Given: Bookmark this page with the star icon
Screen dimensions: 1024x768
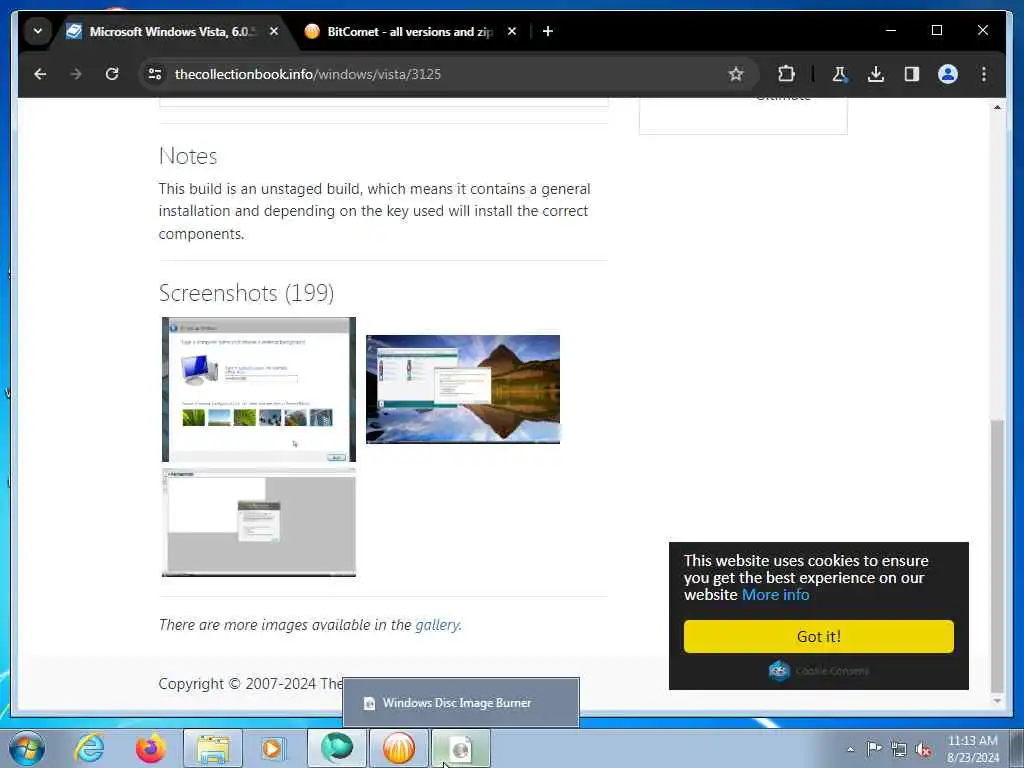Looking at the screenshot, I should 736,74.
